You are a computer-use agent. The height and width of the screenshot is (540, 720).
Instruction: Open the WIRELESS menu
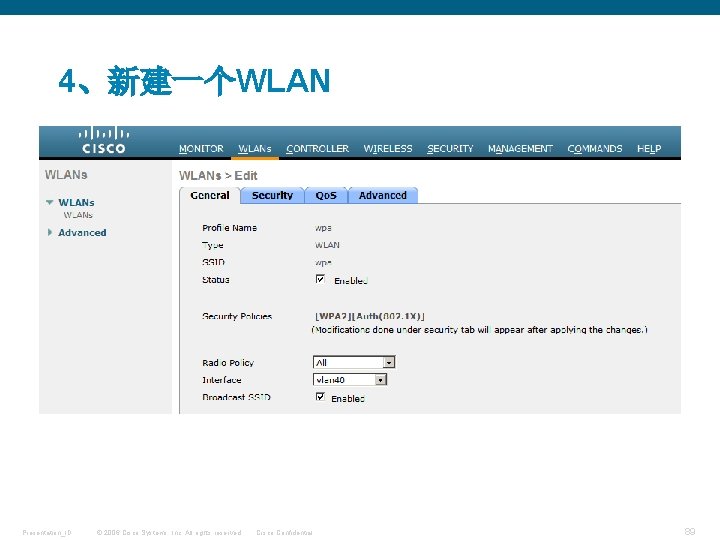pyautogui.click(x=388, y=149)
